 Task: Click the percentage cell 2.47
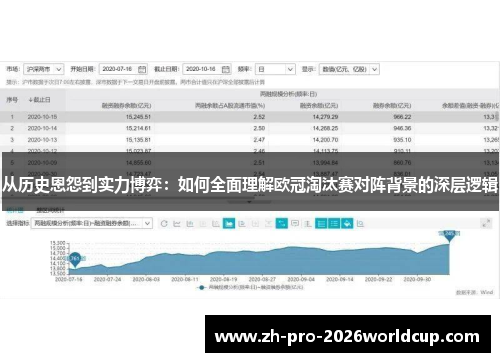tap(259, 140)
